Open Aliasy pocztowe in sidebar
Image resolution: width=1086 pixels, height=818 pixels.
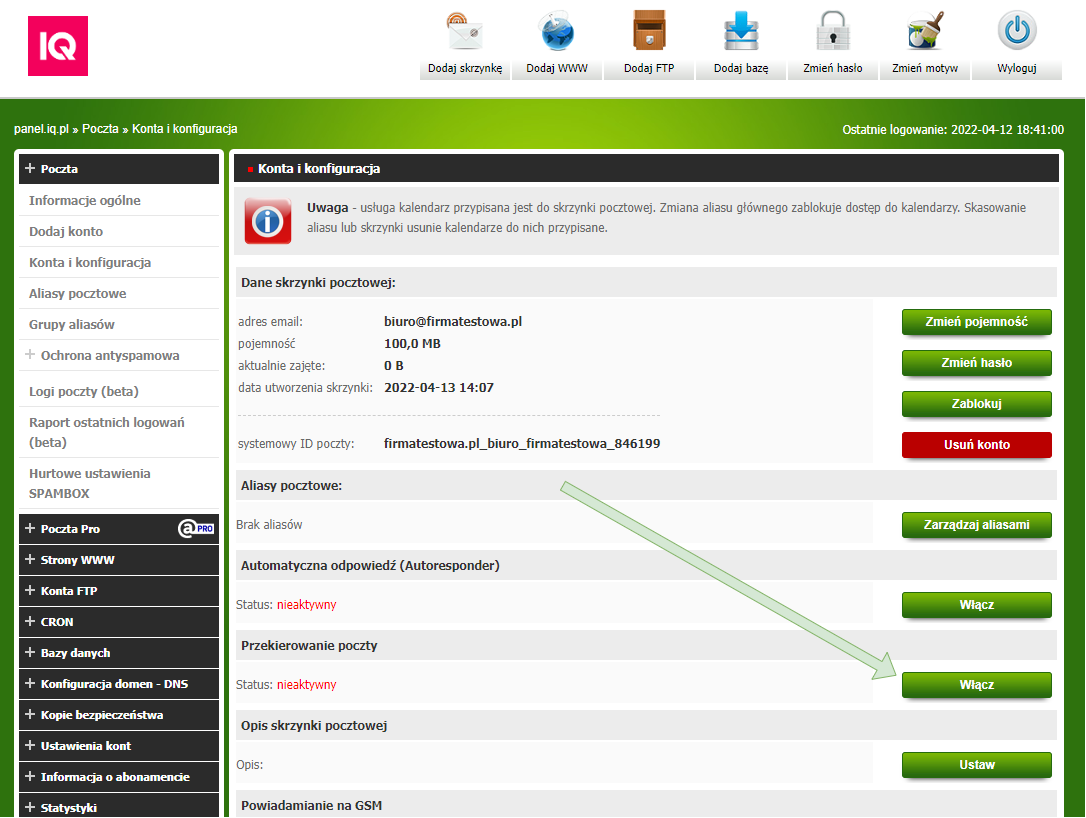(78, 294)
